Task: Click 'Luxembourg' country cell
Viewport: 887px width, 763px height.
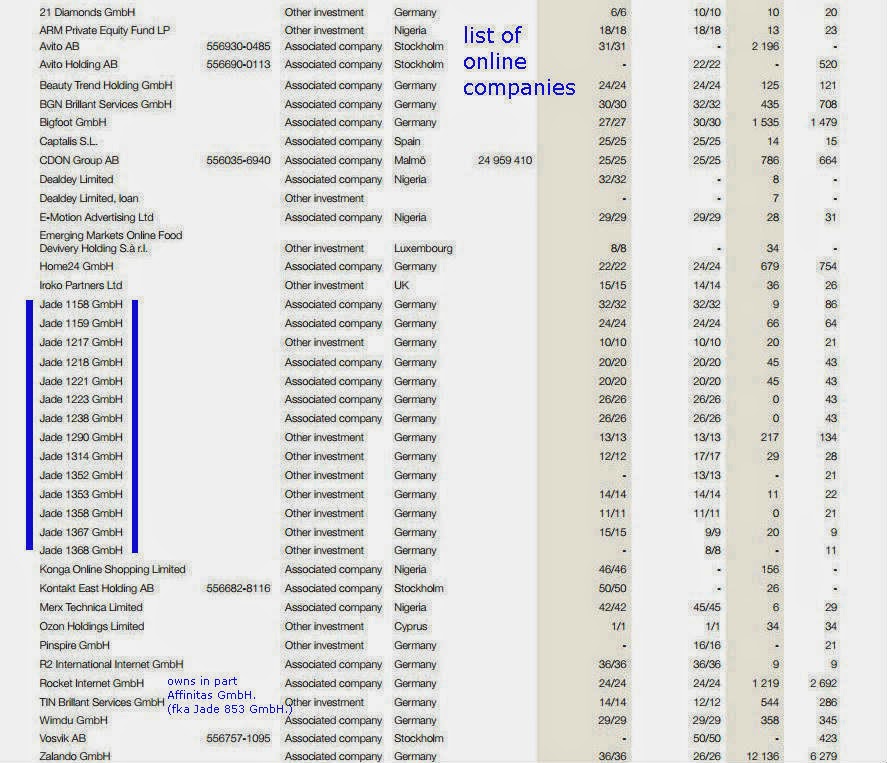Action: 423,248
